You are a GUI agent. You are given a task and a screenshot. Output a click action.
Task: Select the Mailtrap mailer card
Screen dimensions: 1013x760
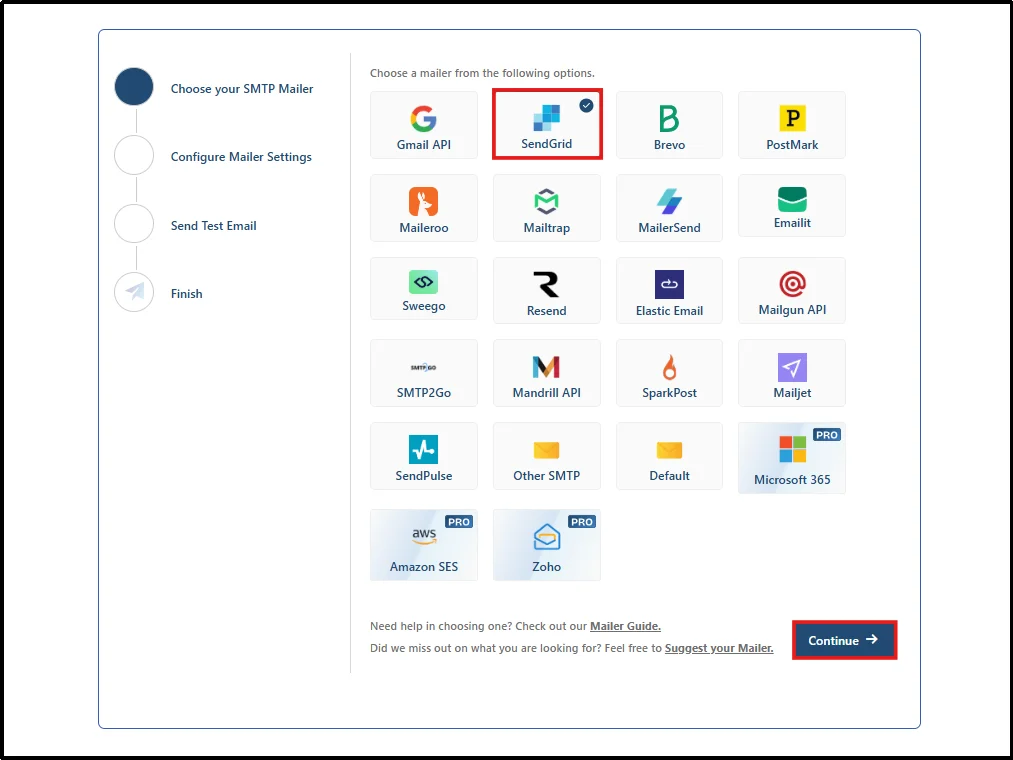click(547, 208)
